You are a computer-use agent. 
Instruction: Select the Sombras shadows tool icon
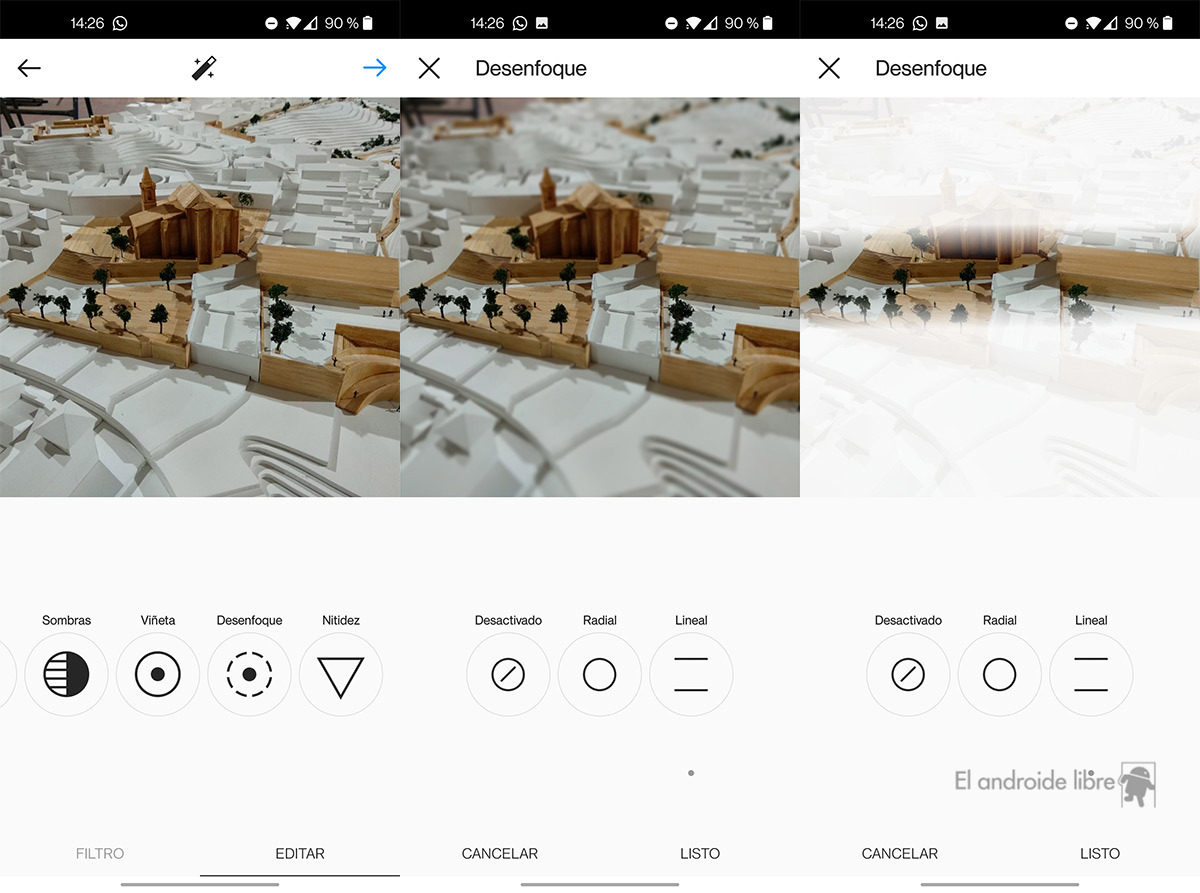66,675
